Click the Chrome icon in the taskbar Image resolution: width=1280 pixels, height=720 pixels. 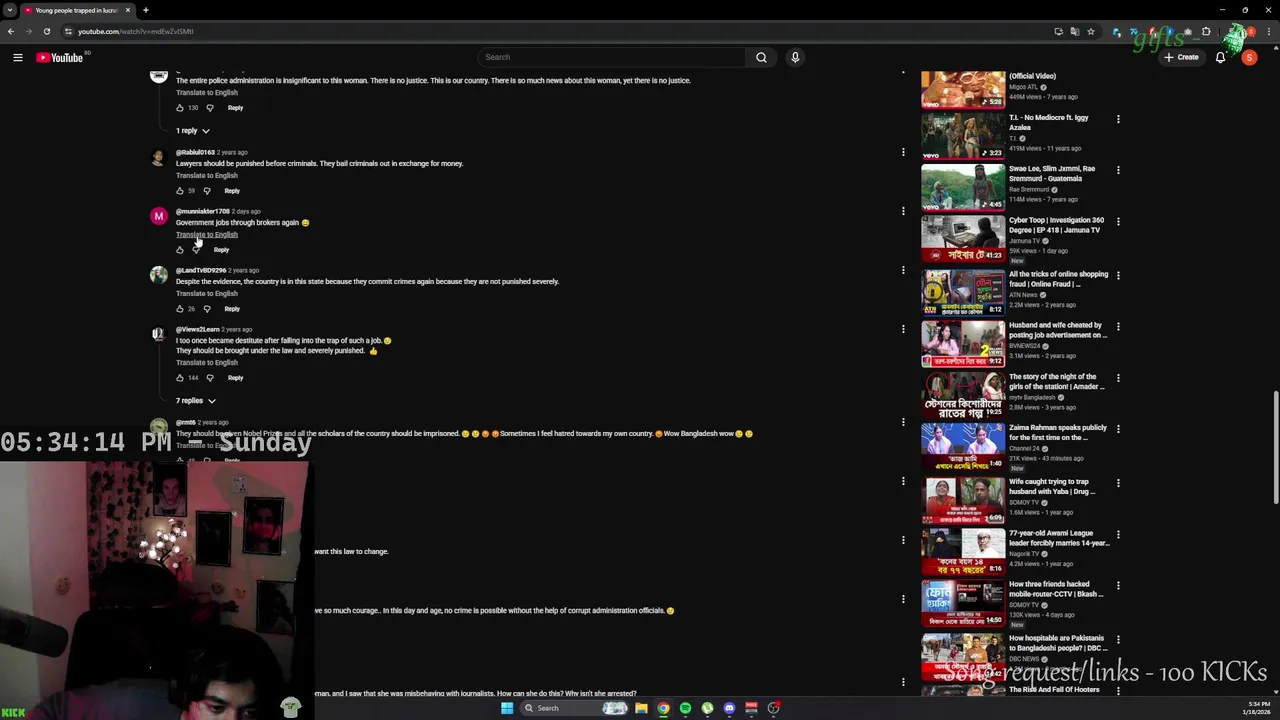pyautogui.click(x=663, y=708)
